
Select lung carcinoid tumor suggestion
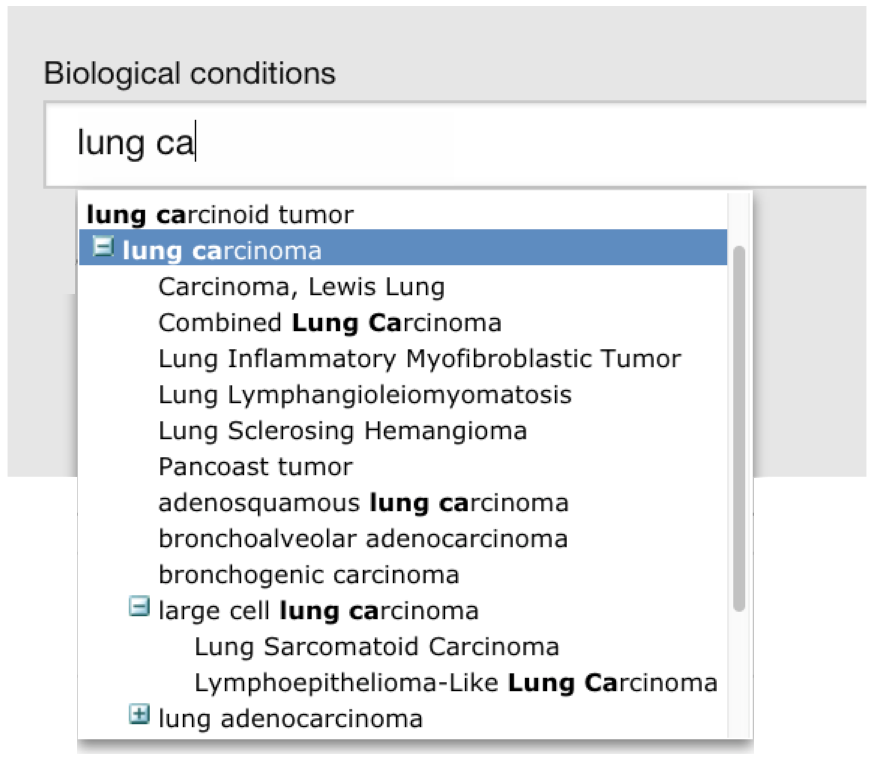pyautogui.click(x=220, y=214)
